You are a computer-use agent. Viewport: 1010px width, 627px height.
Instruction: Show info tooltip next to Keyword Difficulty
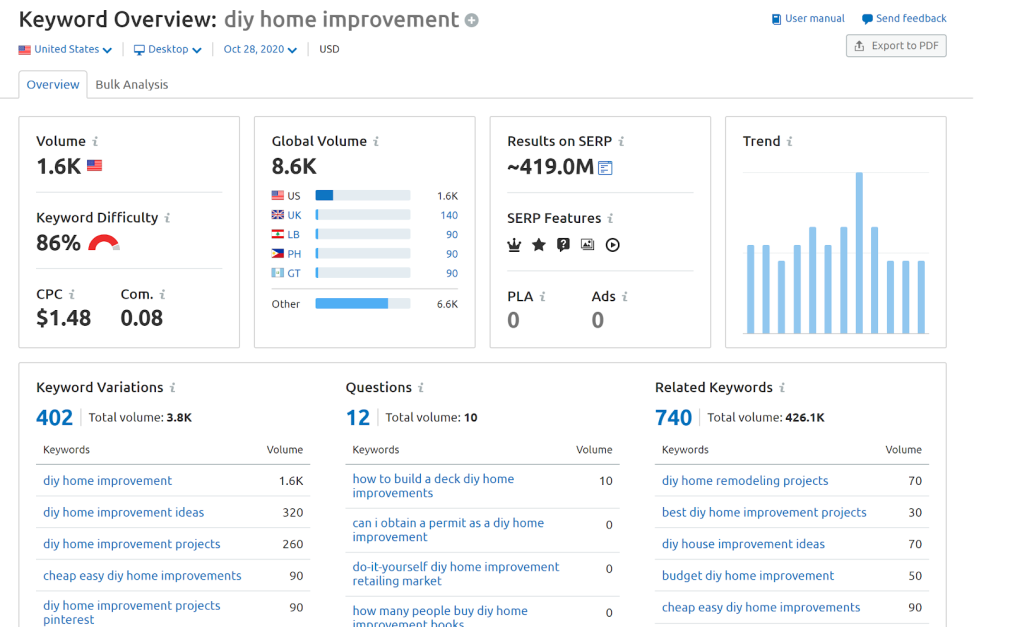click(167, 218)
